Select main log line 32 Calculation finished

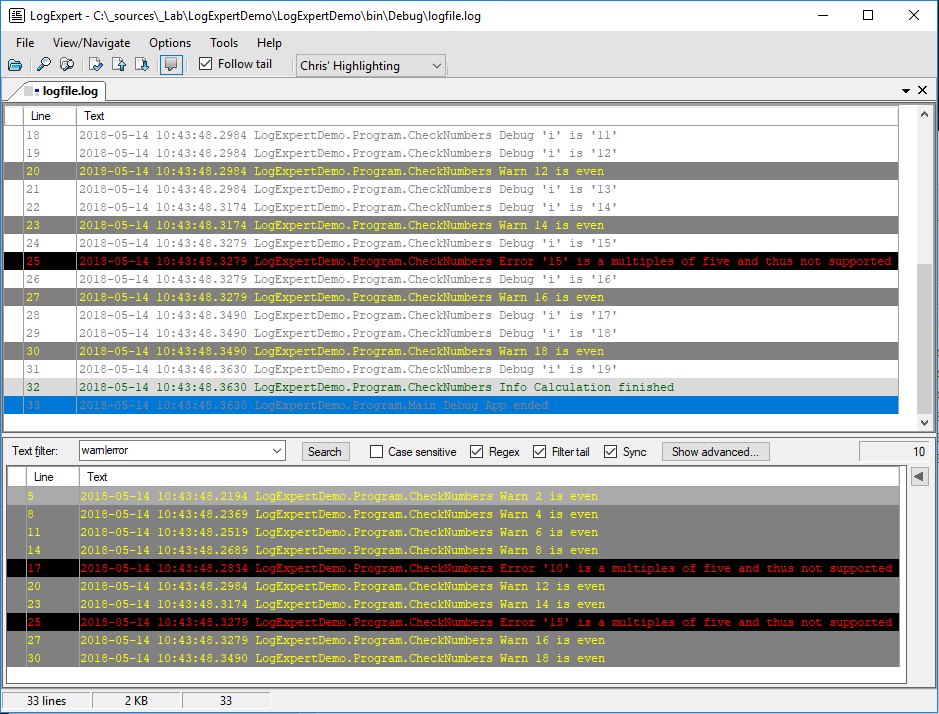[451, 387]
